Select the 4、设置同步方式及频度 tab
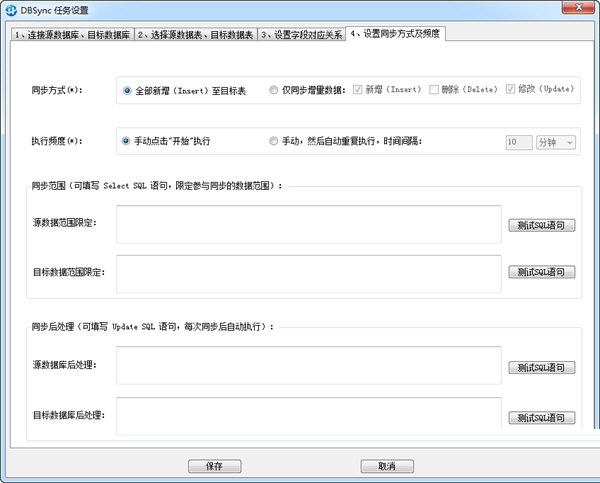600x483 pixels. (x=395, y=33)
